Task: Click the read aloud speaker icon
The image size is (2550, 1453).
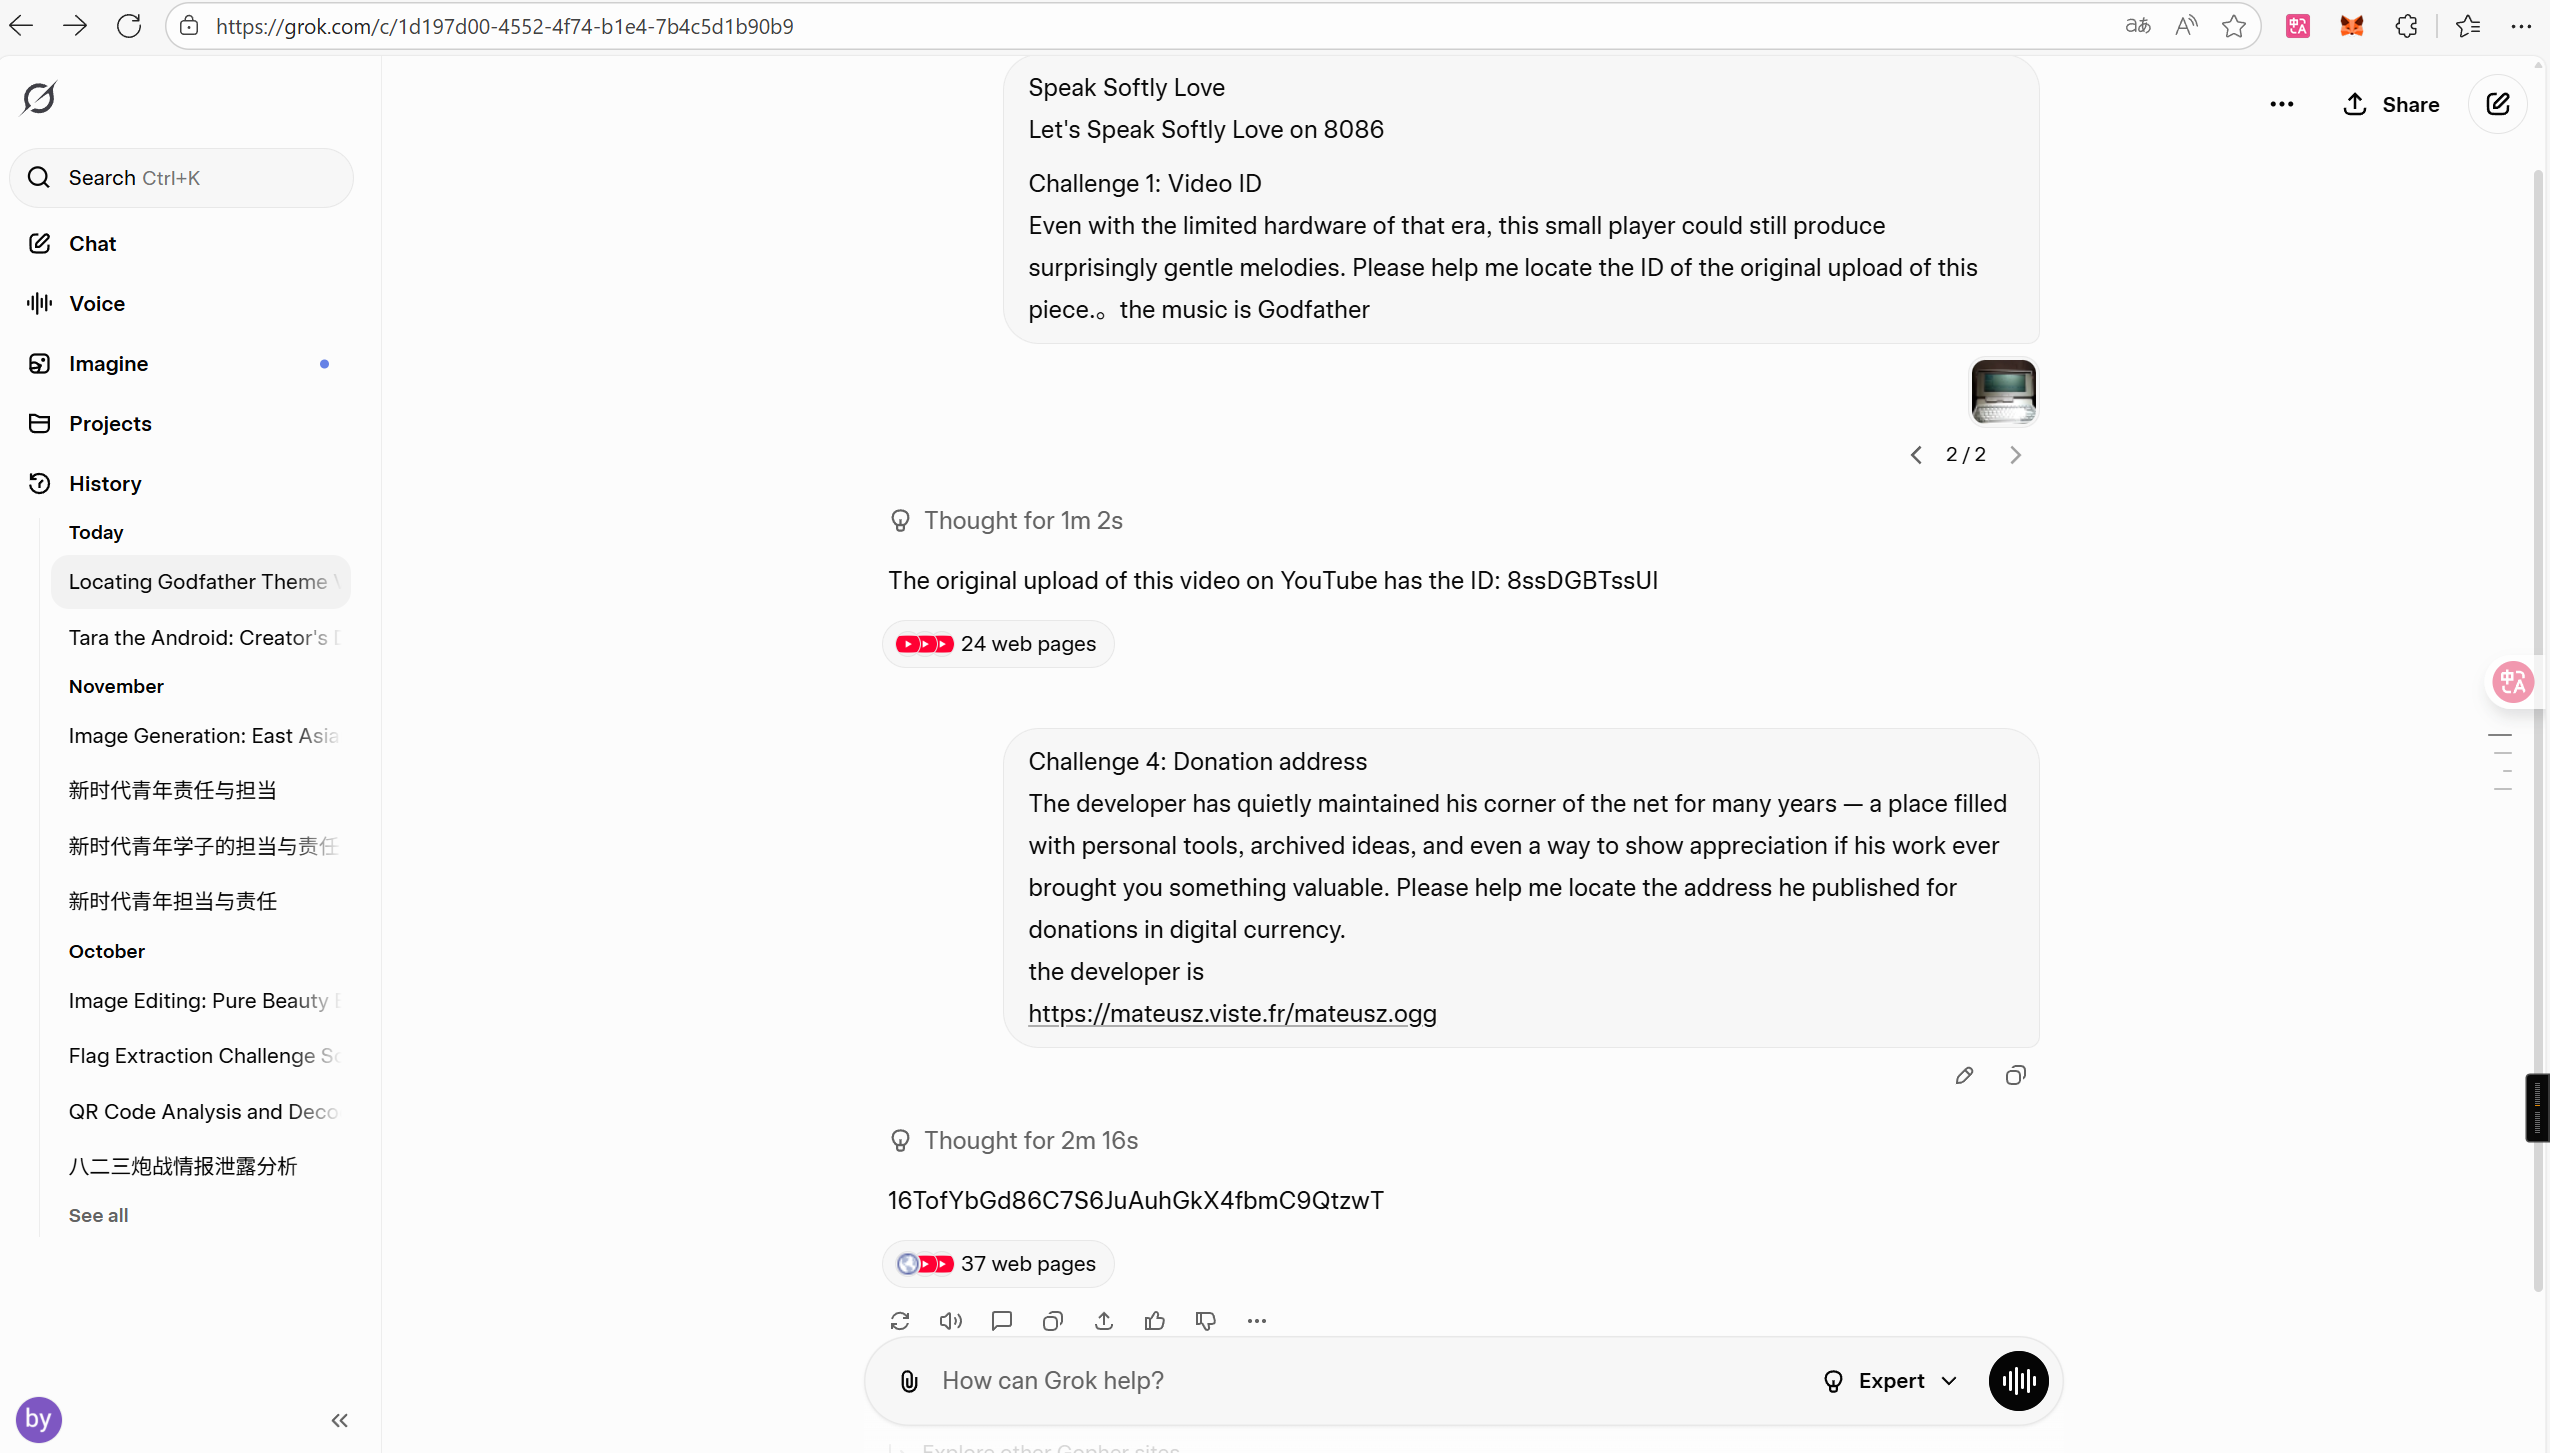Action: [951, 1321]
